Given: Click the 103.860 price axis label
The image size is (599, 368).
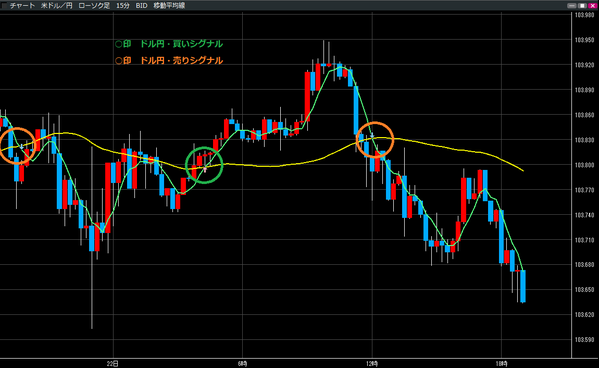Looking at the screenshot, I should click(584, 115).
